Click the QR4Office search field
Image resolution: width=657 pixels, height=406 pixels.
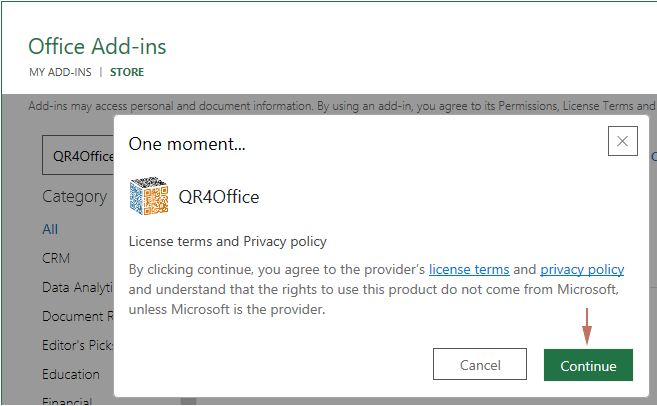click(78, 156)
